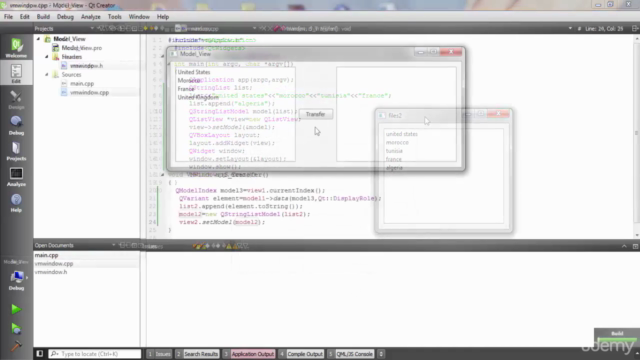The image size is (640, 360).
Task: Open the Design mode
Action: [x=16, y=100]
